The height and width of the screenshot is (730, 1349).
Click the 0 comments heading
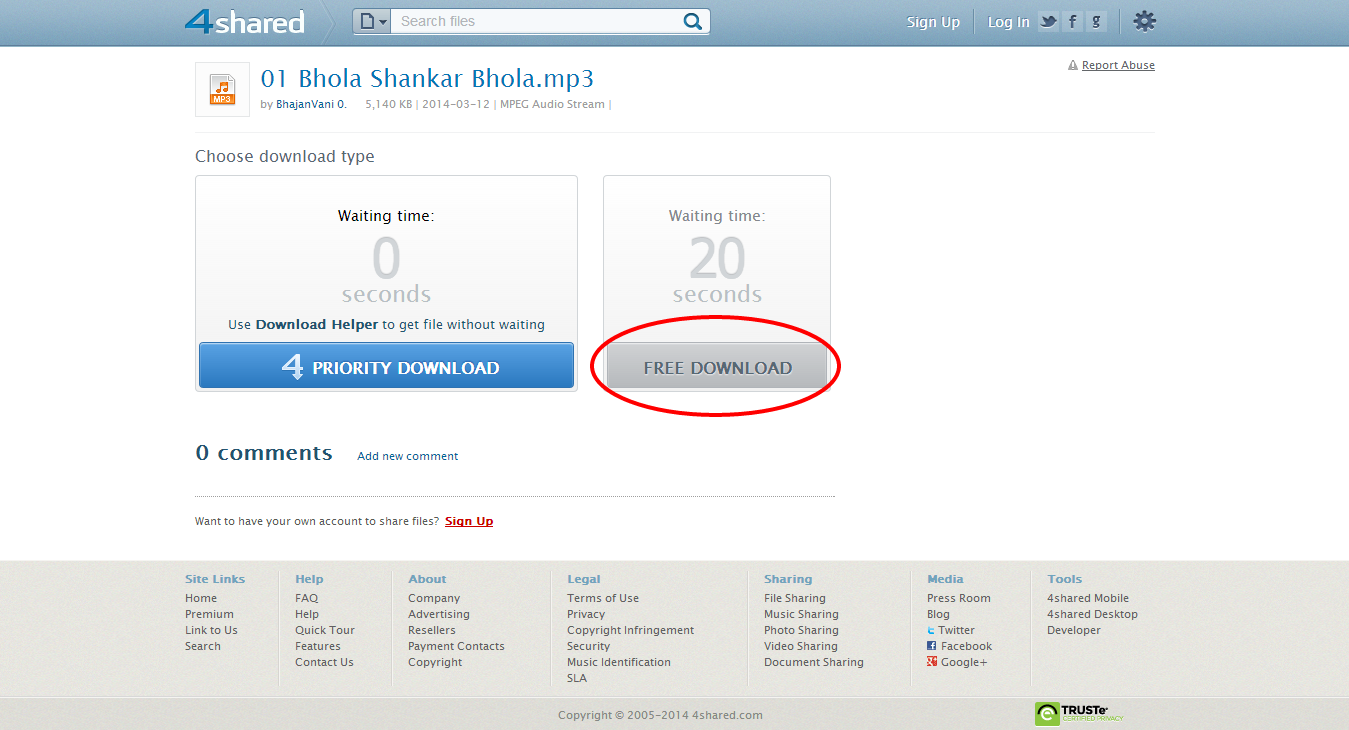point(264,453)
